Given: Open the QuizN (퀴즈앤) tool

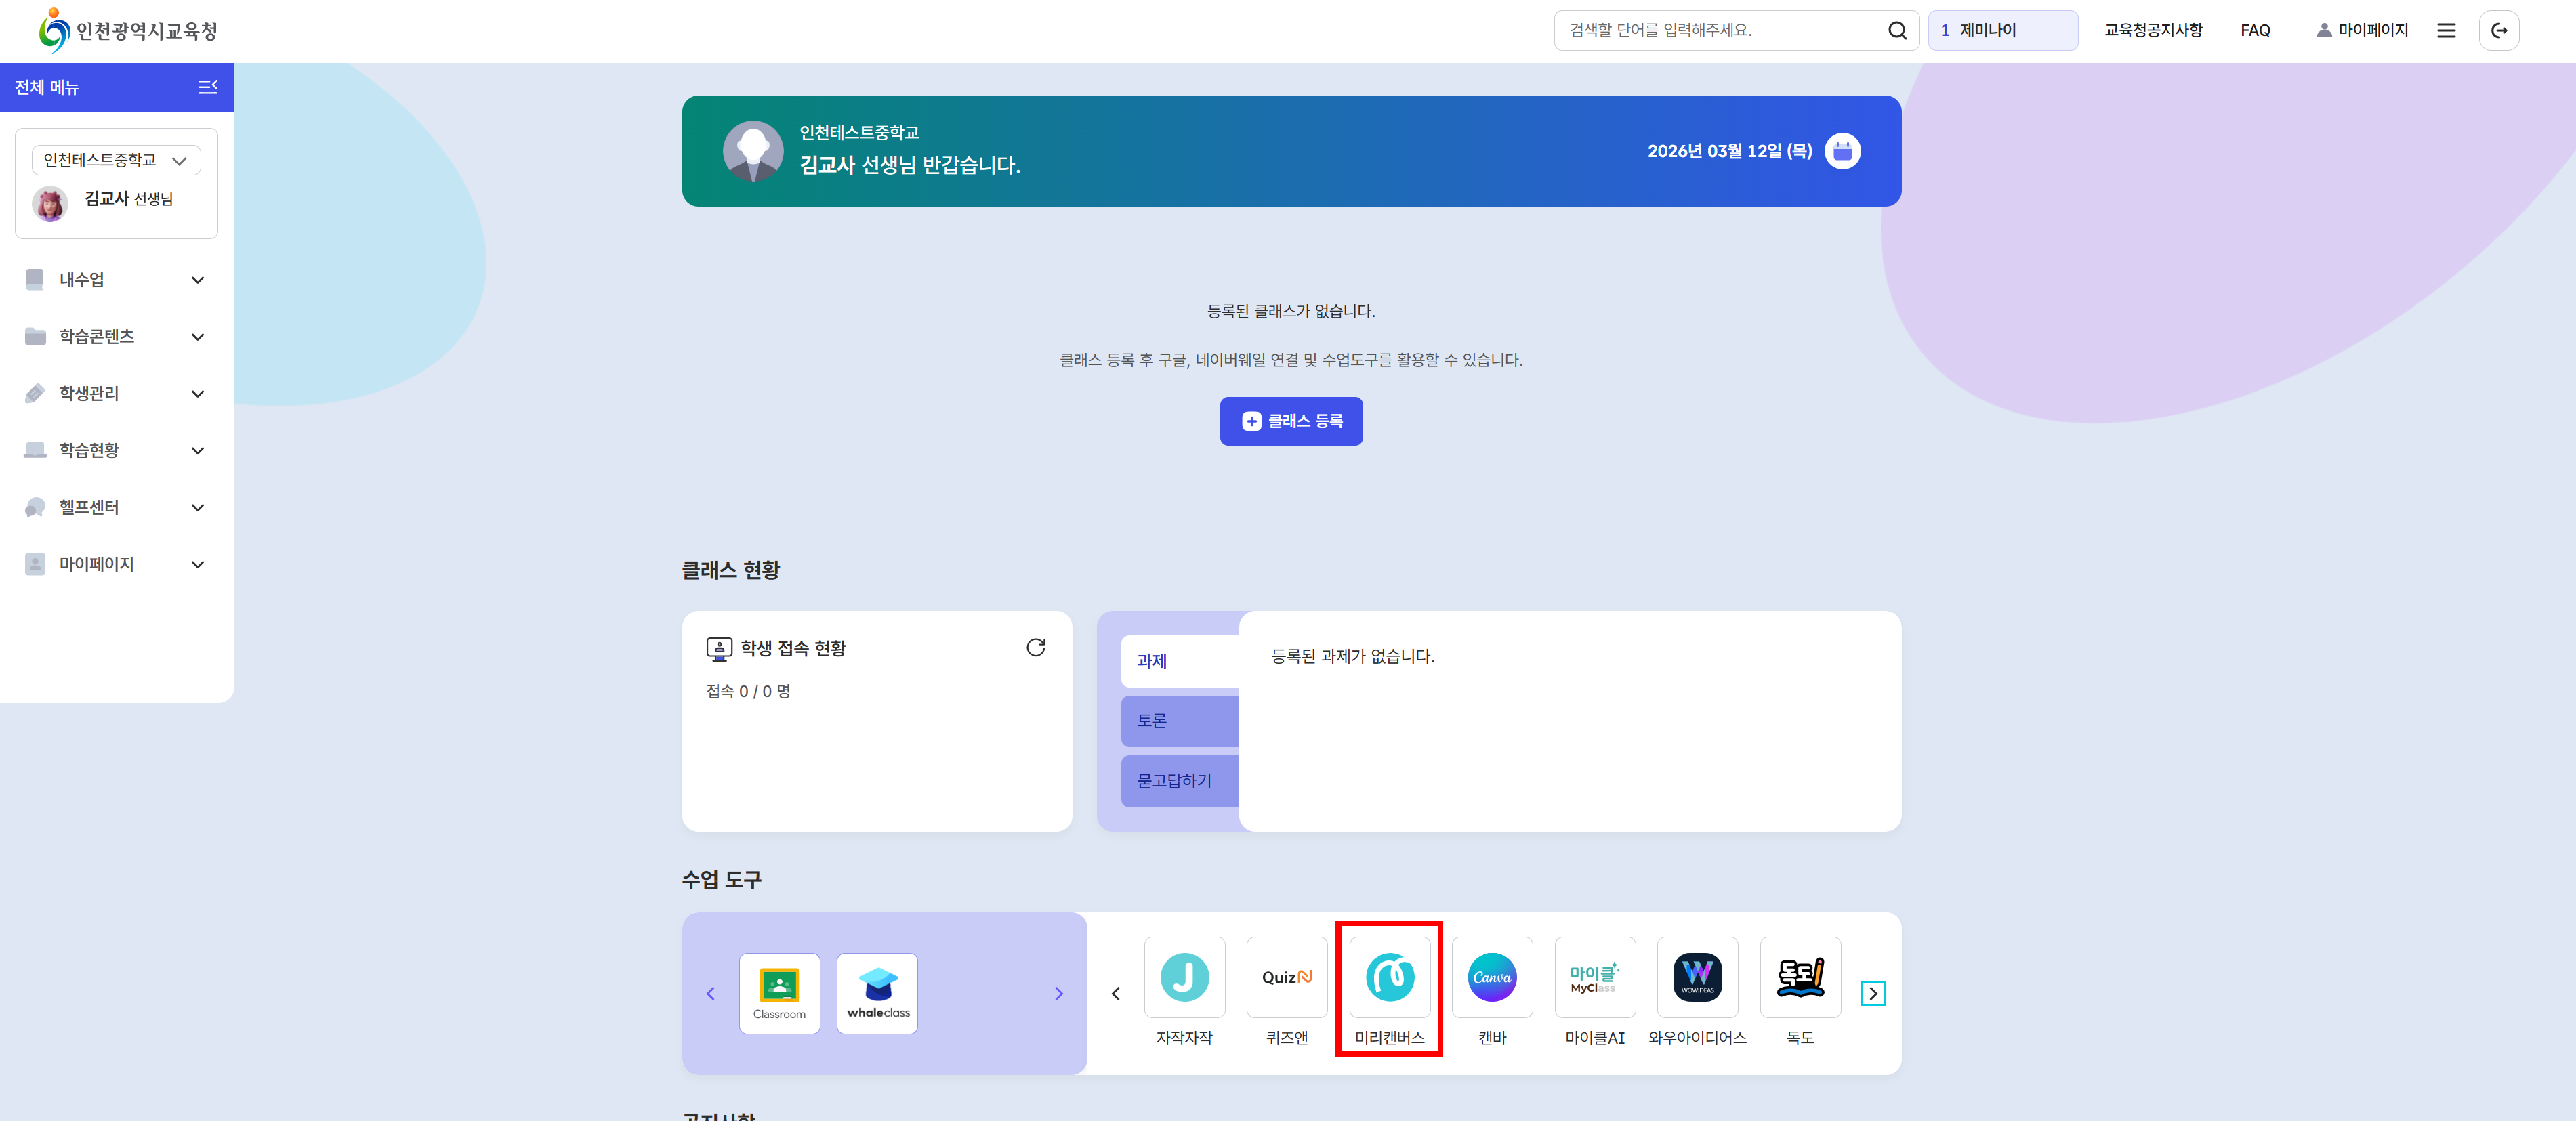Looking at the screenshot, I should [1286, 978].
